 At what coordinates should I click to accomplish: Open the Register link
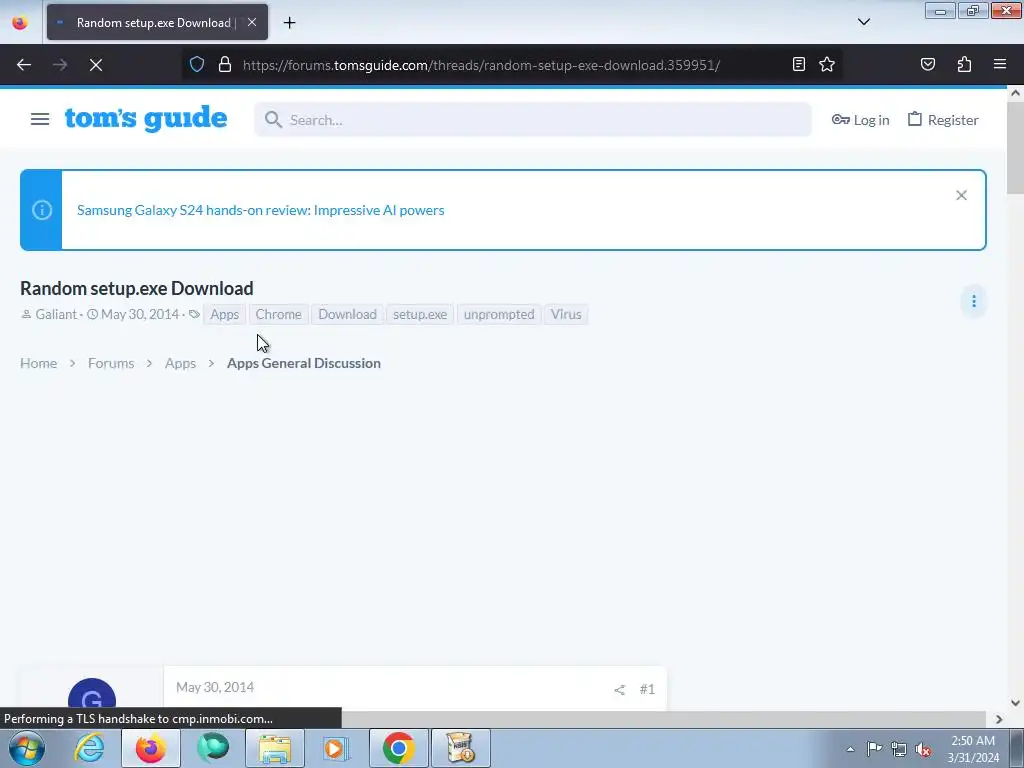click(943, 120)
